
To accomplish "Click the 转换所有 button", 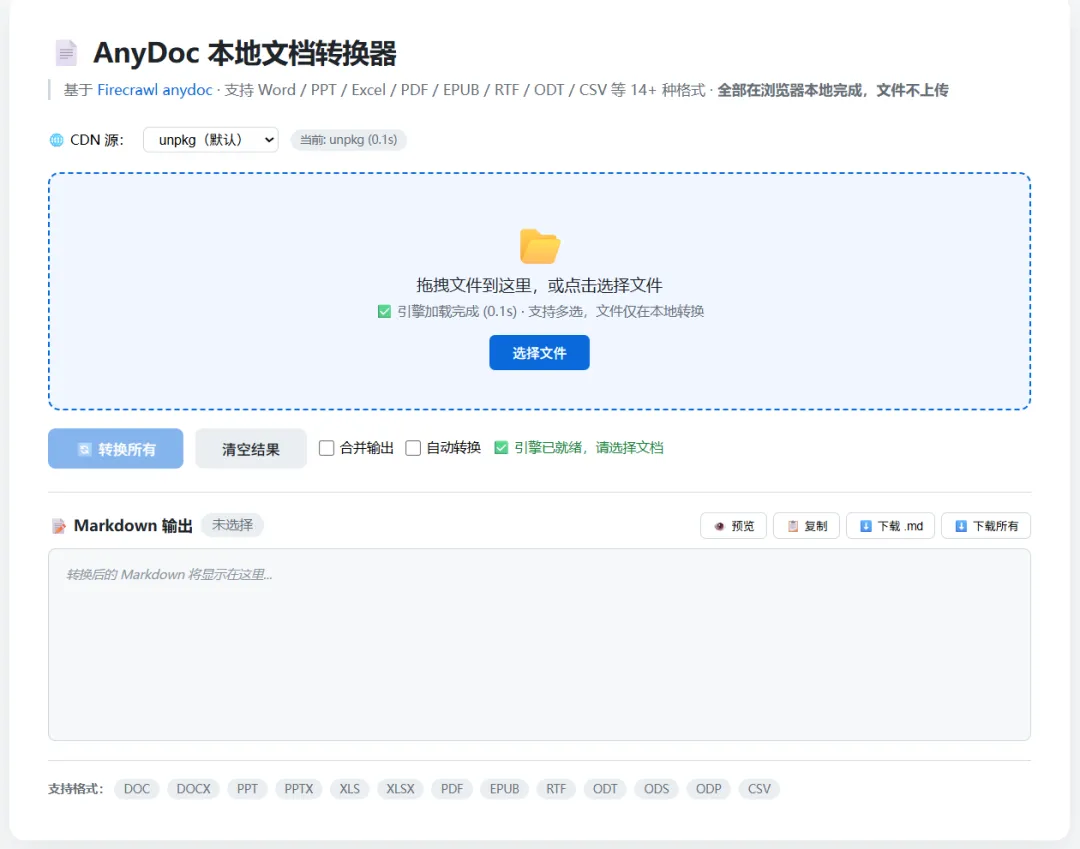I will pyautogui.click(x=116, y=449).
